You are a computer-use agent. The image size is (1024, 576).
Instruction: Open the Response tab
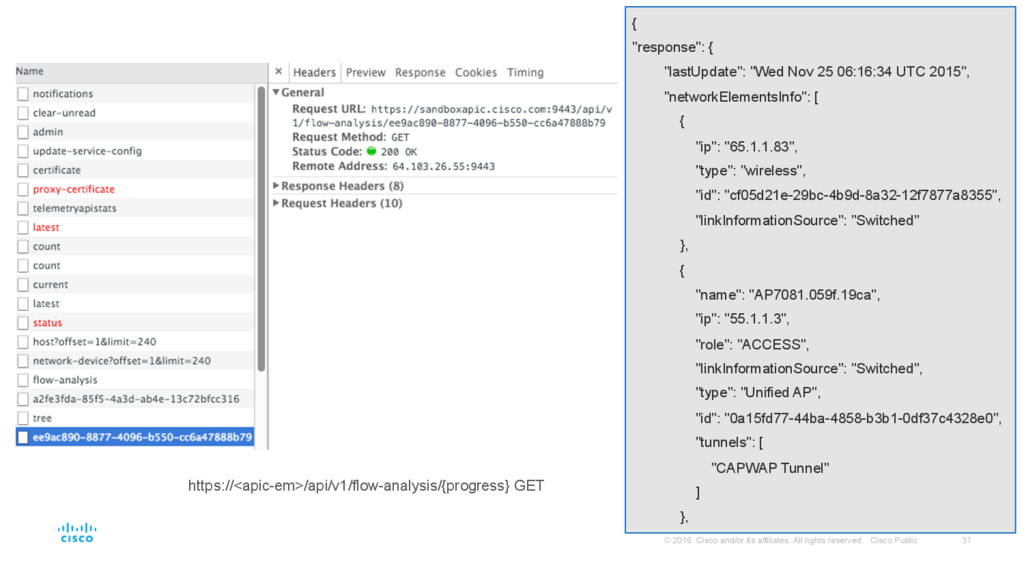420,72
